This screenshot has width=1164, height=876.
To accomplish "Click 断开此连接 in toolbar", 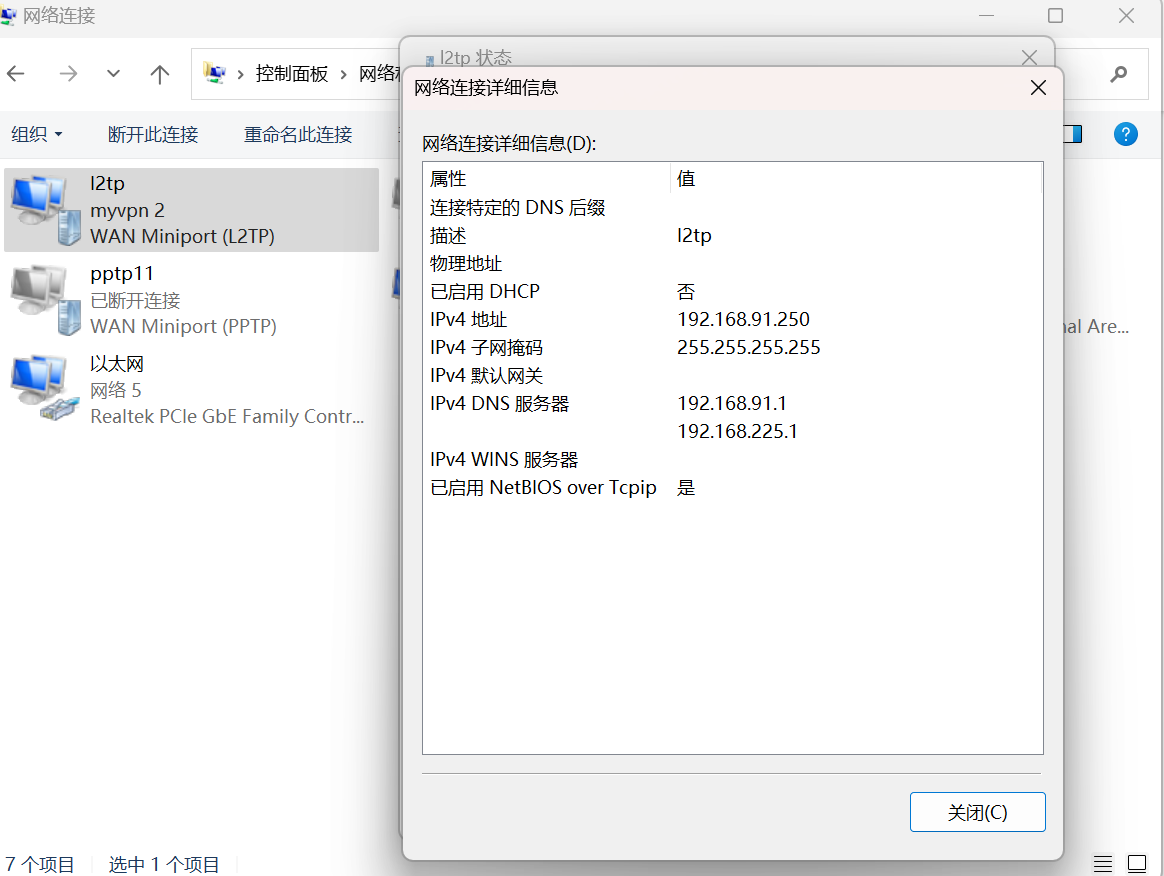I will (153, 134).
